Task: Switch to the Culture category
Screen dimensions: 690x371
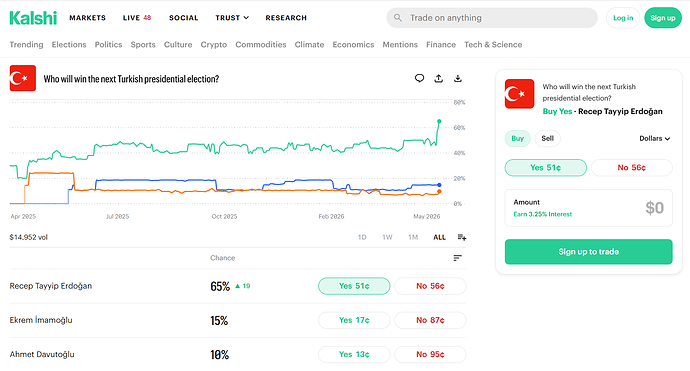Action: coord(178,44)
